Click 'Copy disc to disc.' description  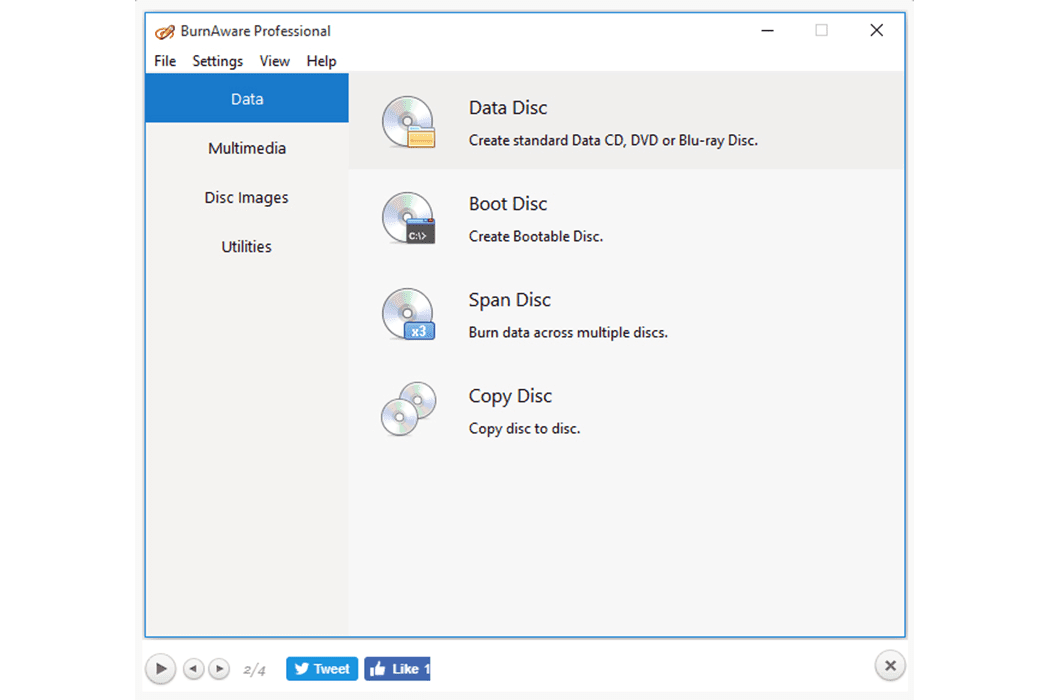[x=524, y=429]
